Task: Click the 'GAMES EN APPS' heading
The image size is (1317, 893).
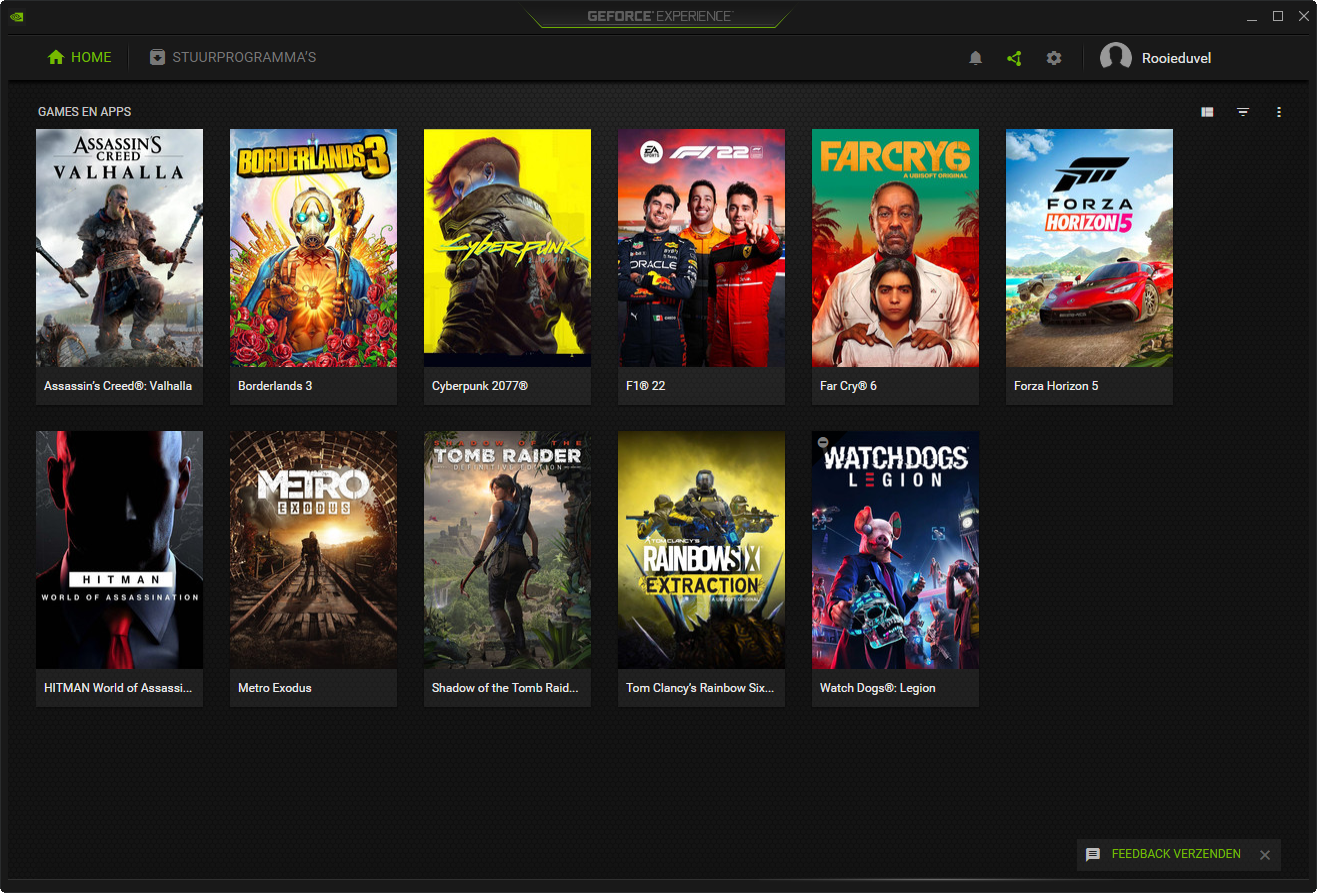Action: (85, 112)
